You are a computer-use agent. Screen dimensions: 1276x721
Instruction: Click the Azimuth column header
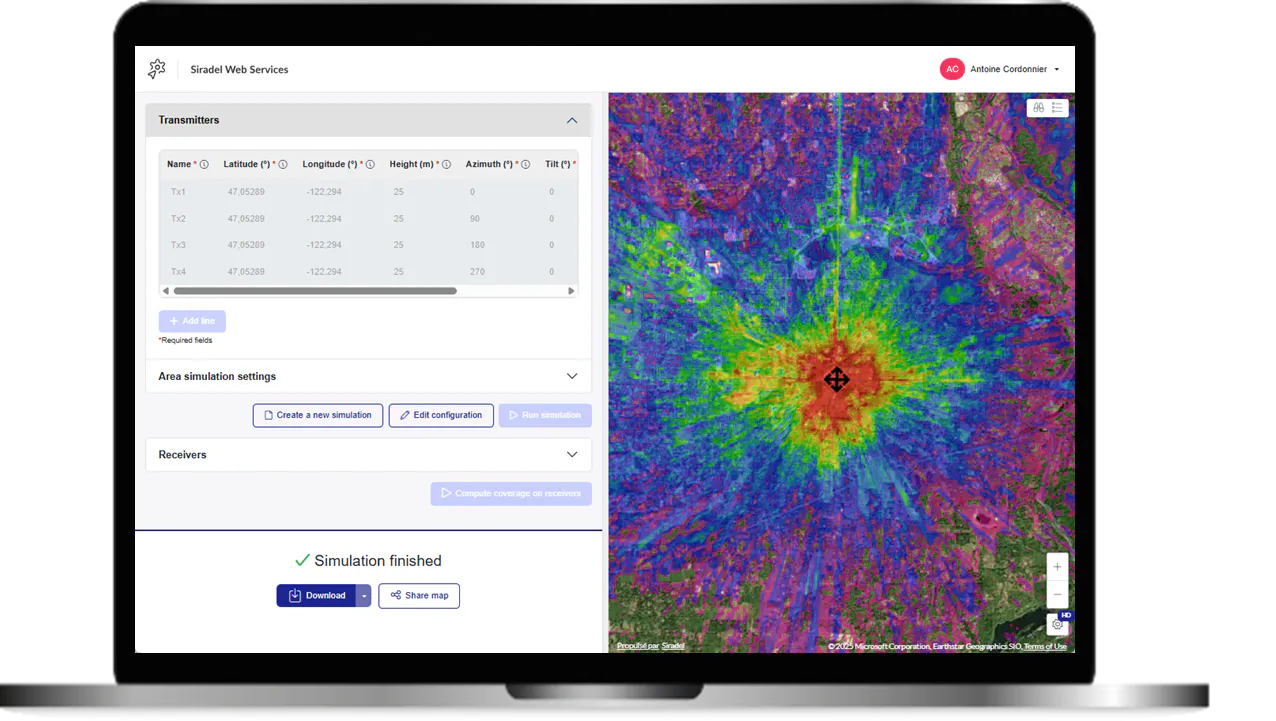point(489,165)
